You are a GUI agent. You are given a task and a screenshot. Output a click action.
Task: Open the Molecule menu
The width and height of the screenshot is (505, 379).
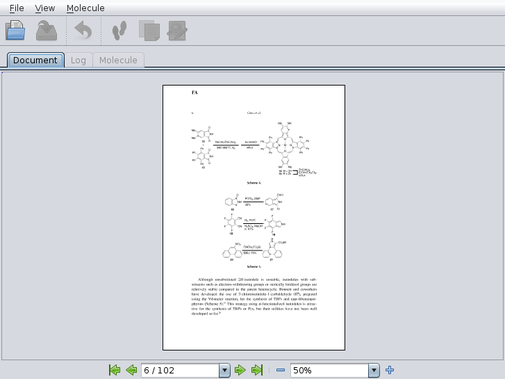tap(85, 8)
